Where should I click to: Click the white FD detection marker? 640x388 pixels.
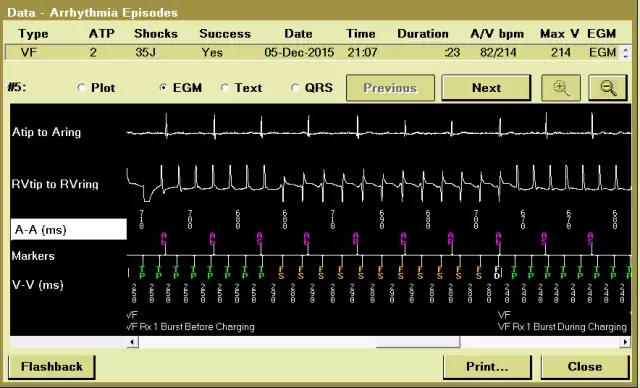[497, 273]
